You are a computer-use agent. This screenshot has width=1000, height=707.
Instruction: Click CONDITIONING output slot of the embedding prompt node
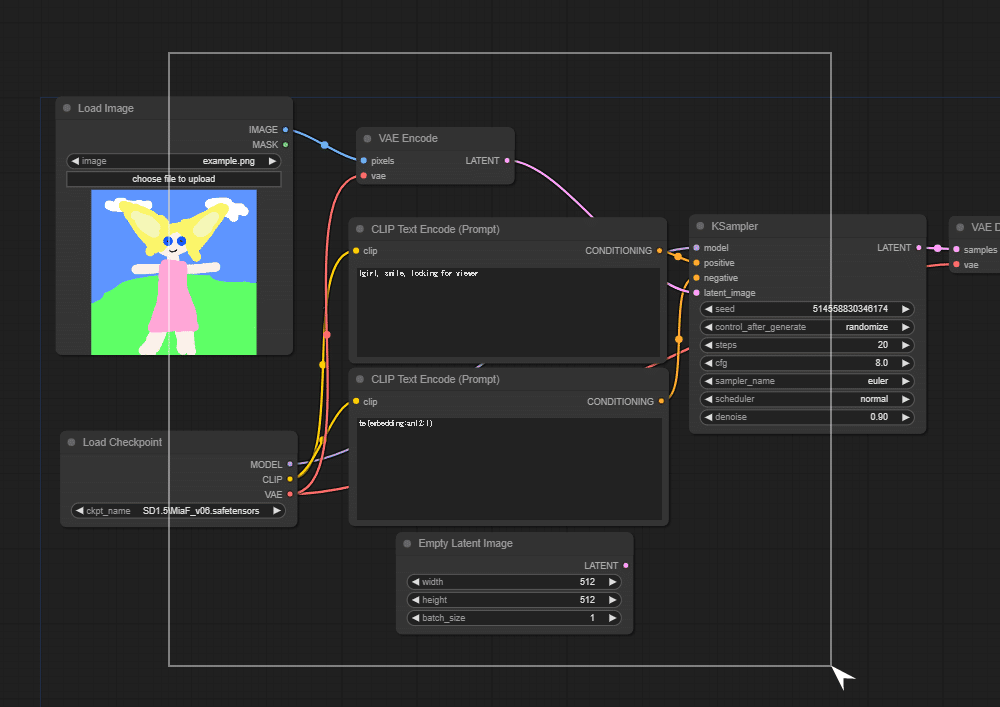[x=661, y=401]
